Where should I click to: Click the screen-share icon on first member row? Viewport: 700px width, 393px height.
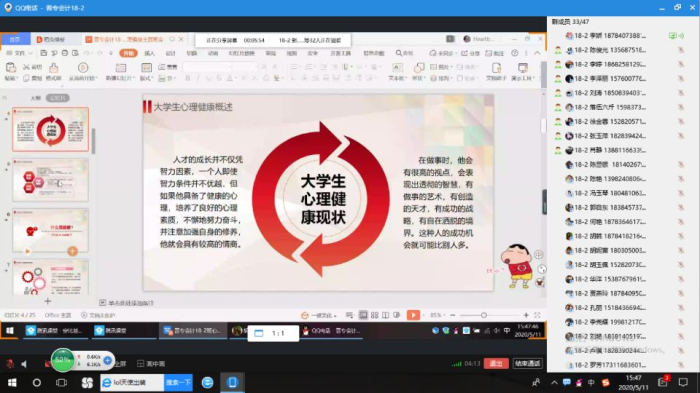[672, 36]
